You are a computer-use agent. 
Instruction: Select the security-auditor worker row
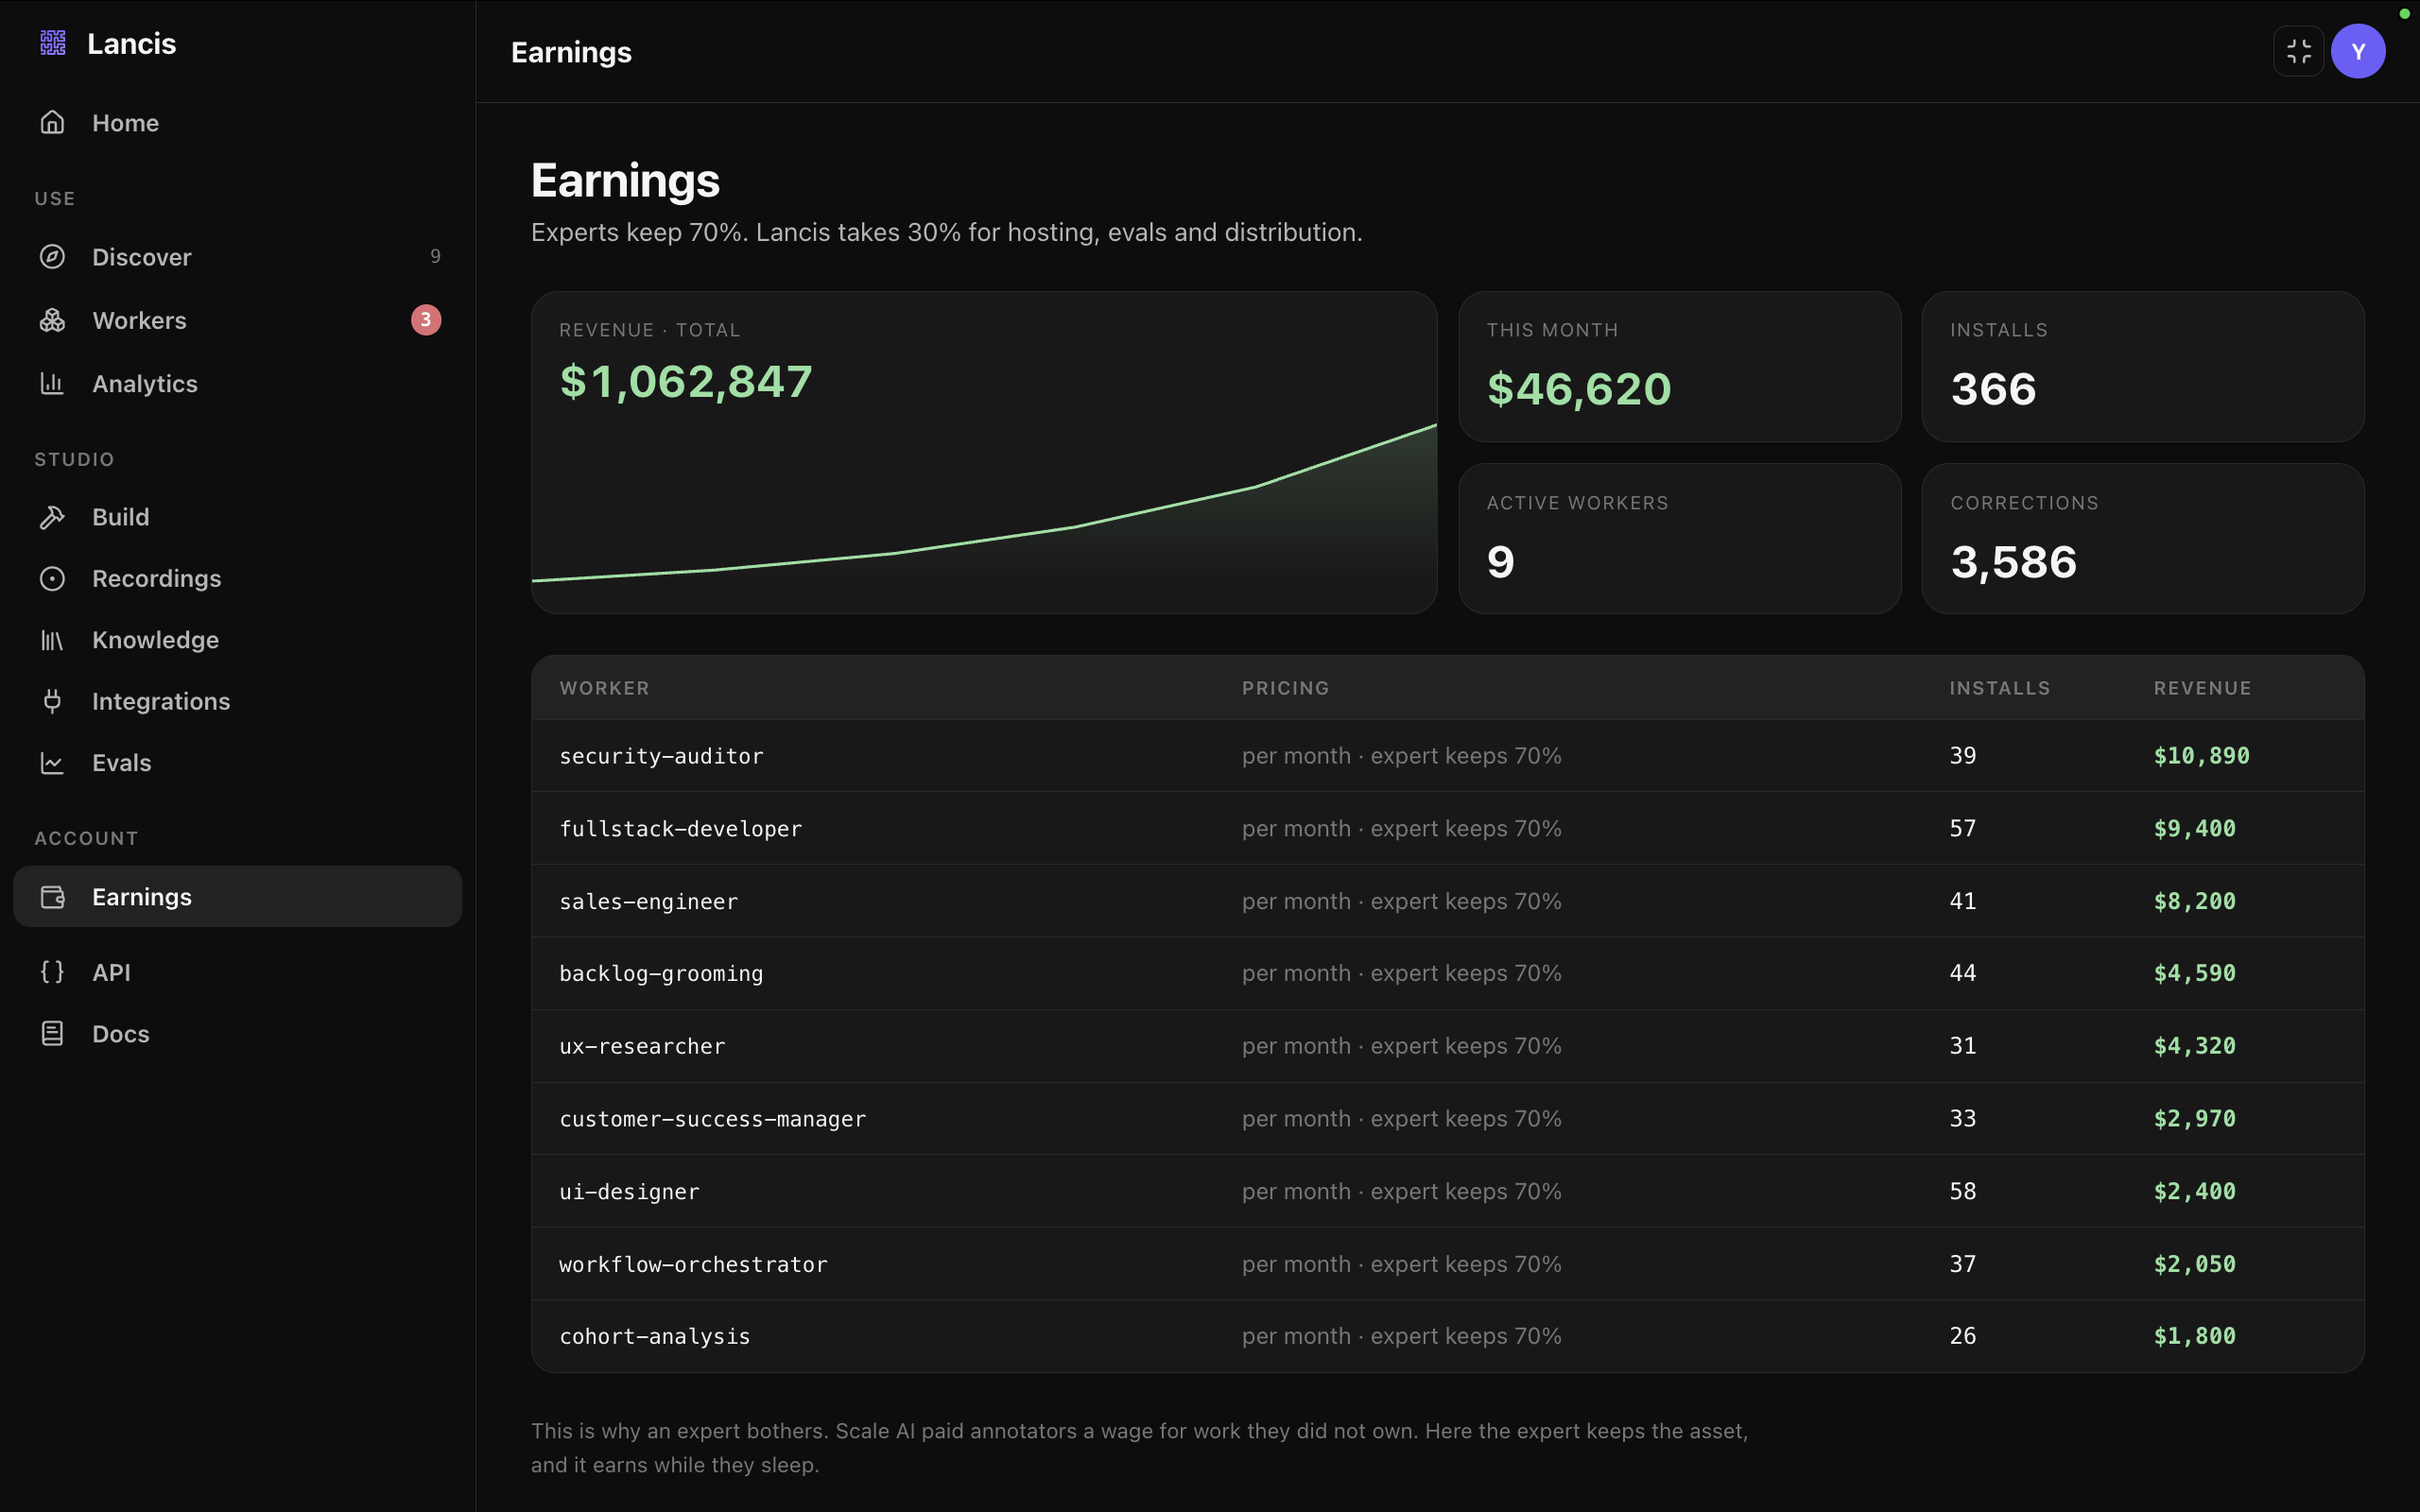tap(1447, 756)
